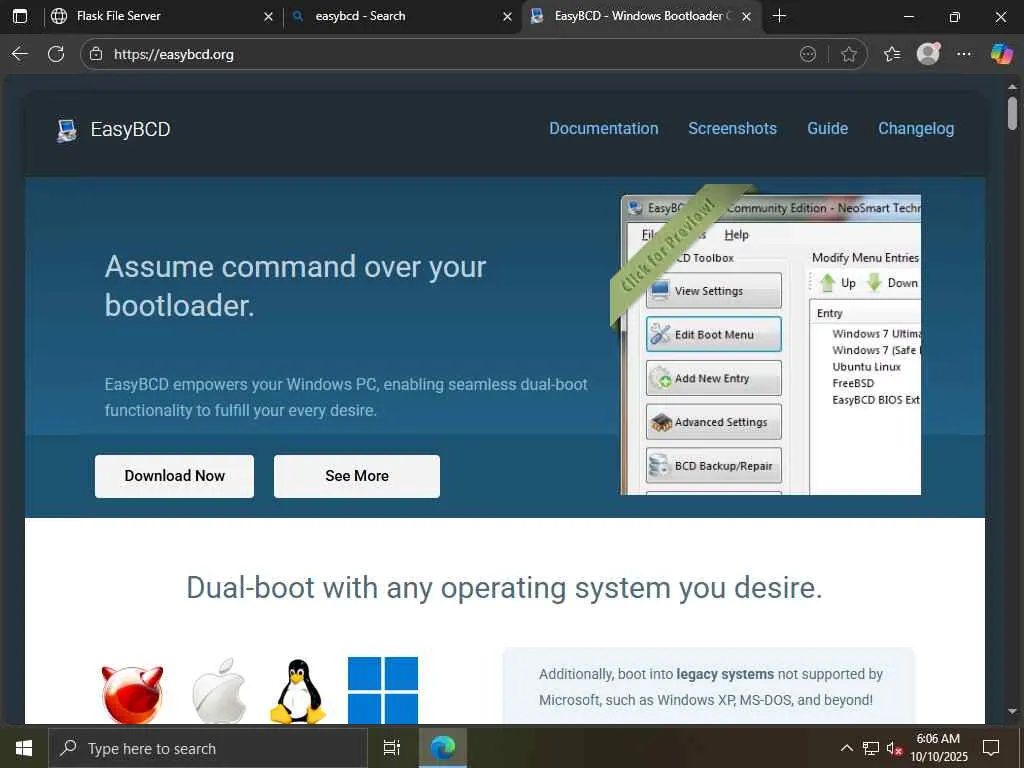The image size is (1024, 768).
Task: Click the Microsoft Edge taskbar icon
Action: [443, 748]
